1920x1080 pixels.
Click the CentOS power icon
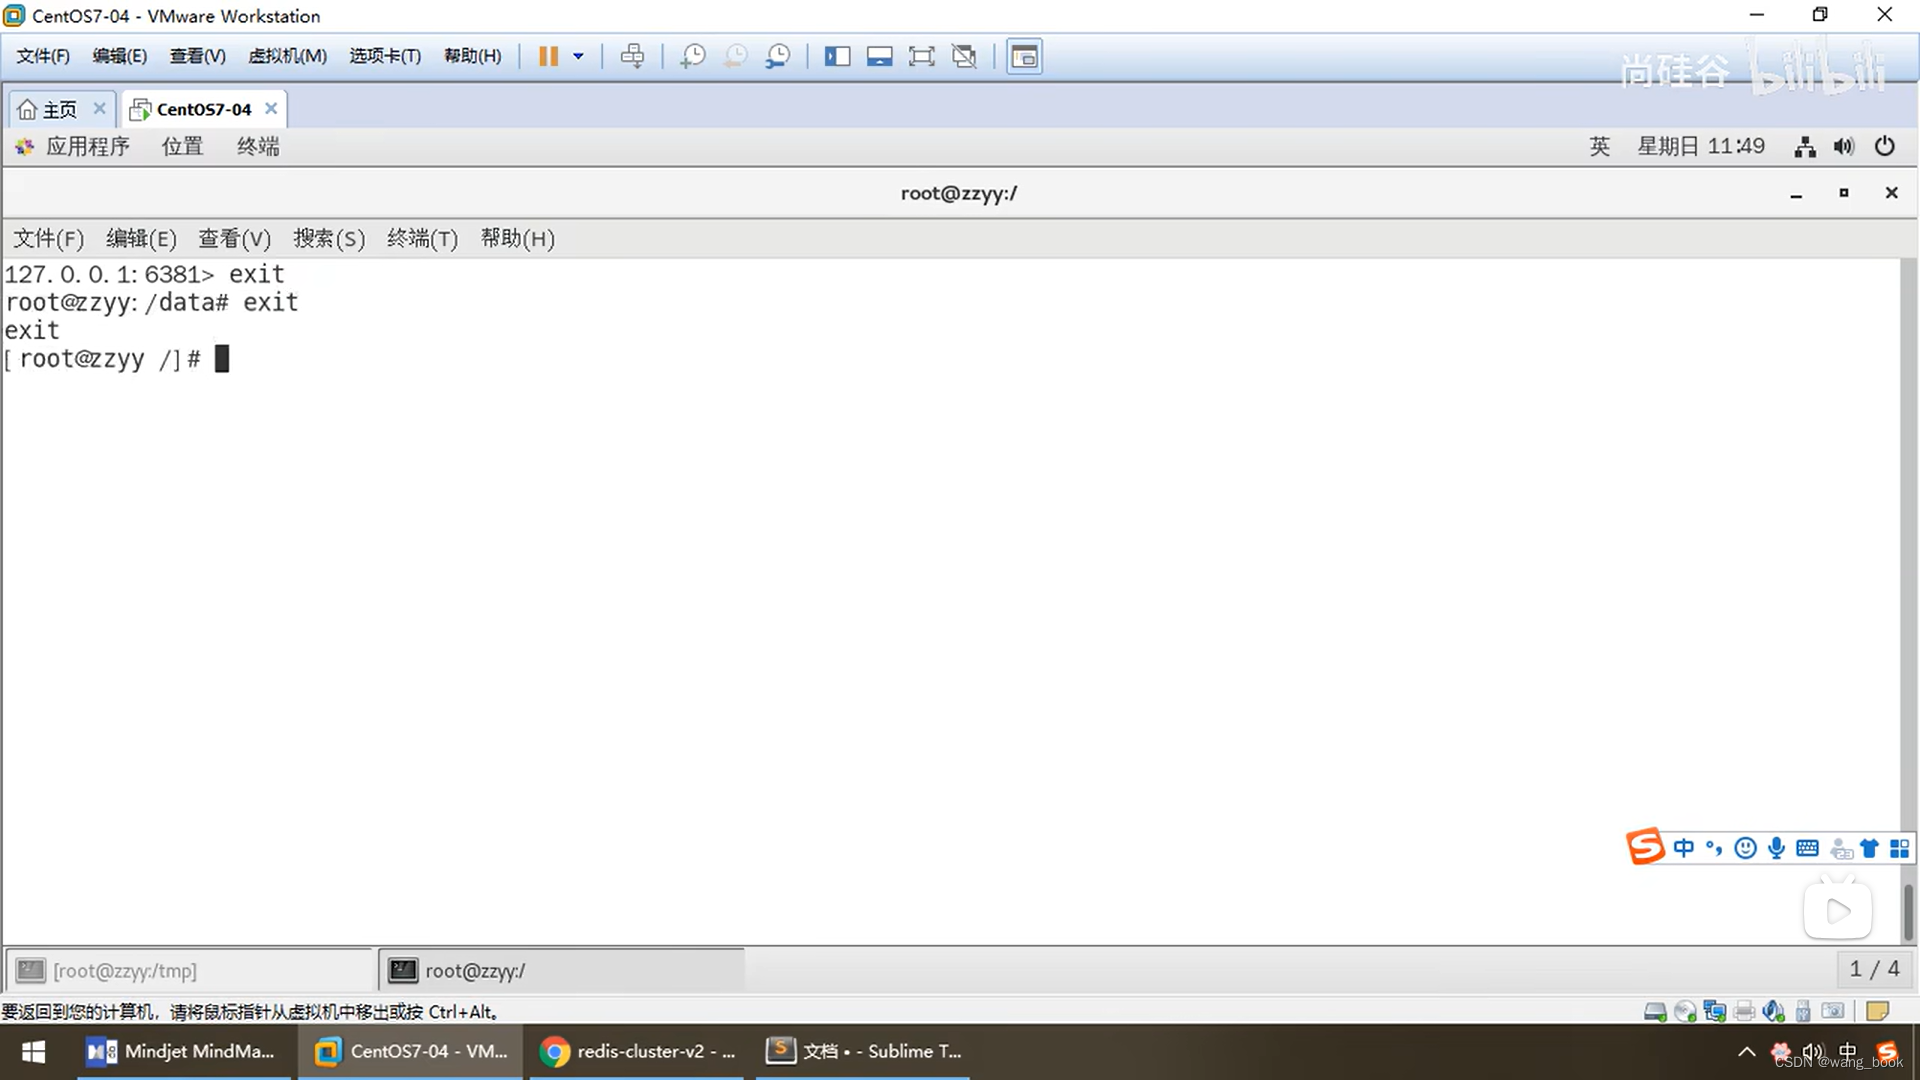click(x=1884, y=147)
